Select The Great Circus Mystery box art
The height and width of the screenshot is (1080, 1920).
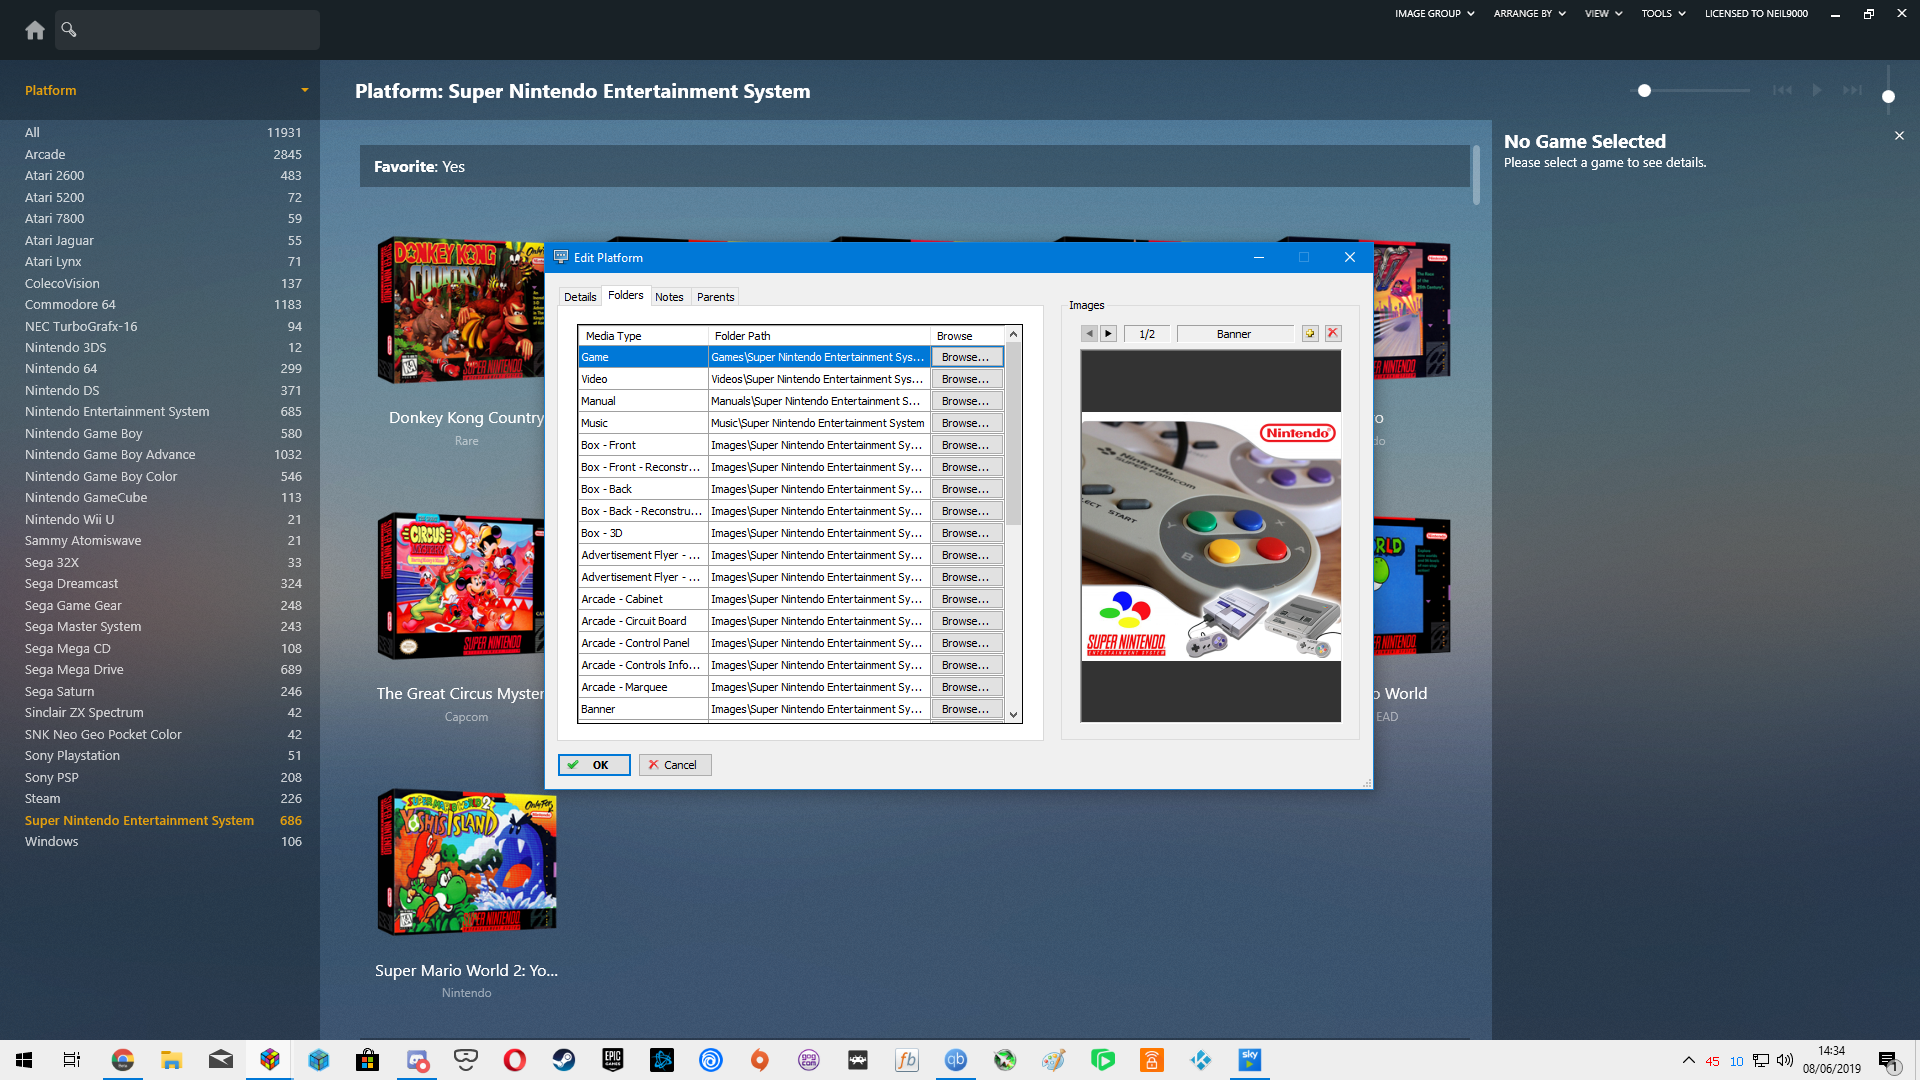coord(461,586)
